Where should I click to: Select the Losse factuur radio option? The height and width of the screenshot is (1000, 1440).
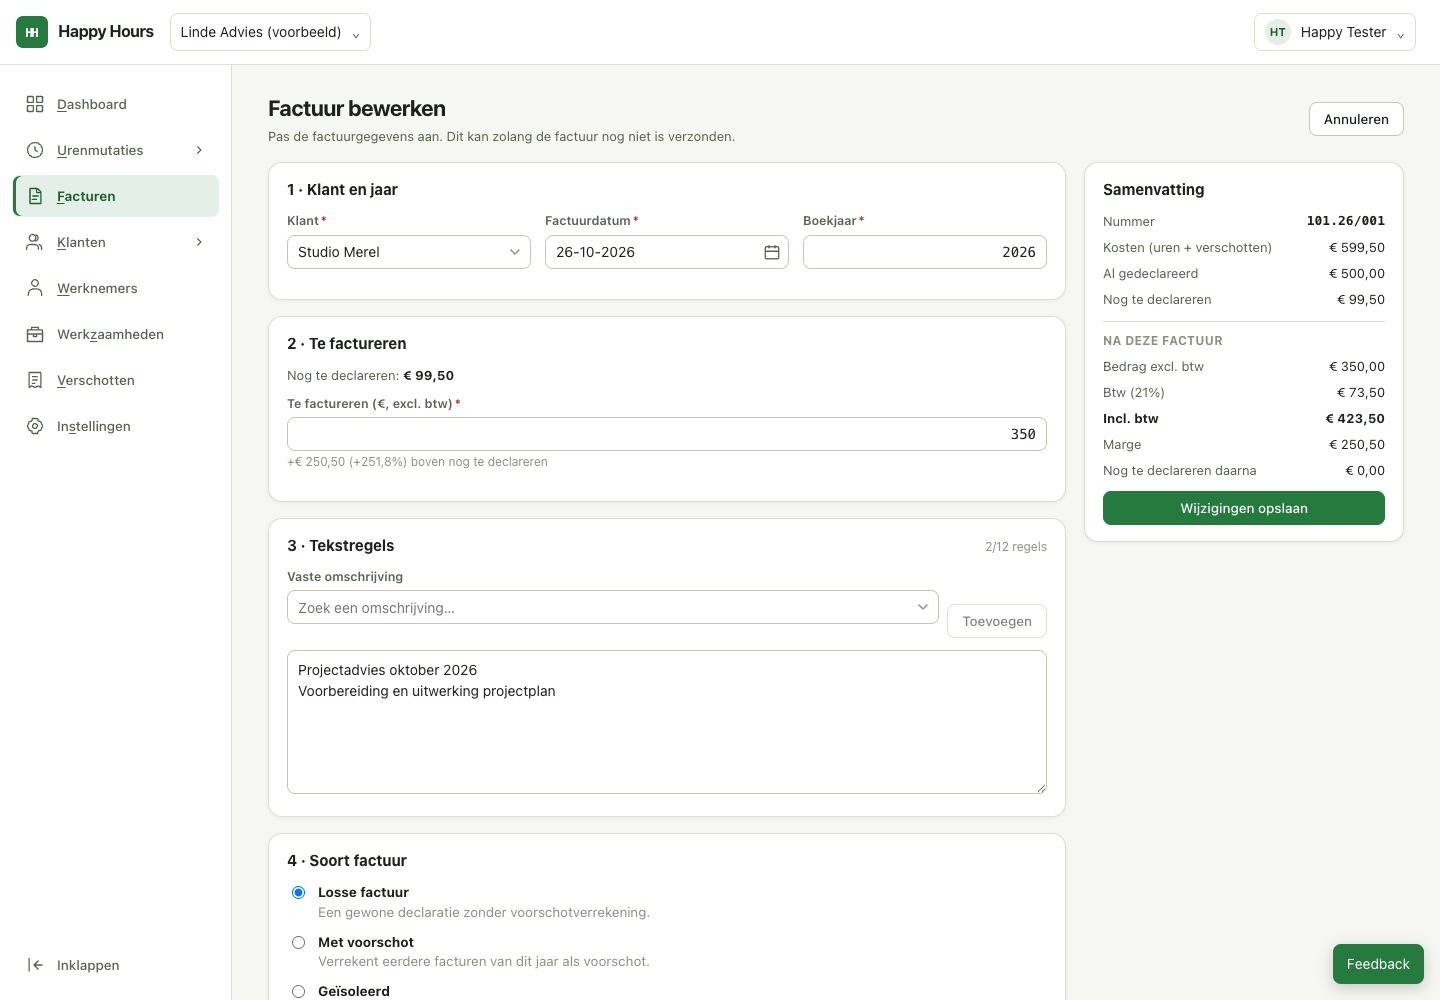pos(298,892)
